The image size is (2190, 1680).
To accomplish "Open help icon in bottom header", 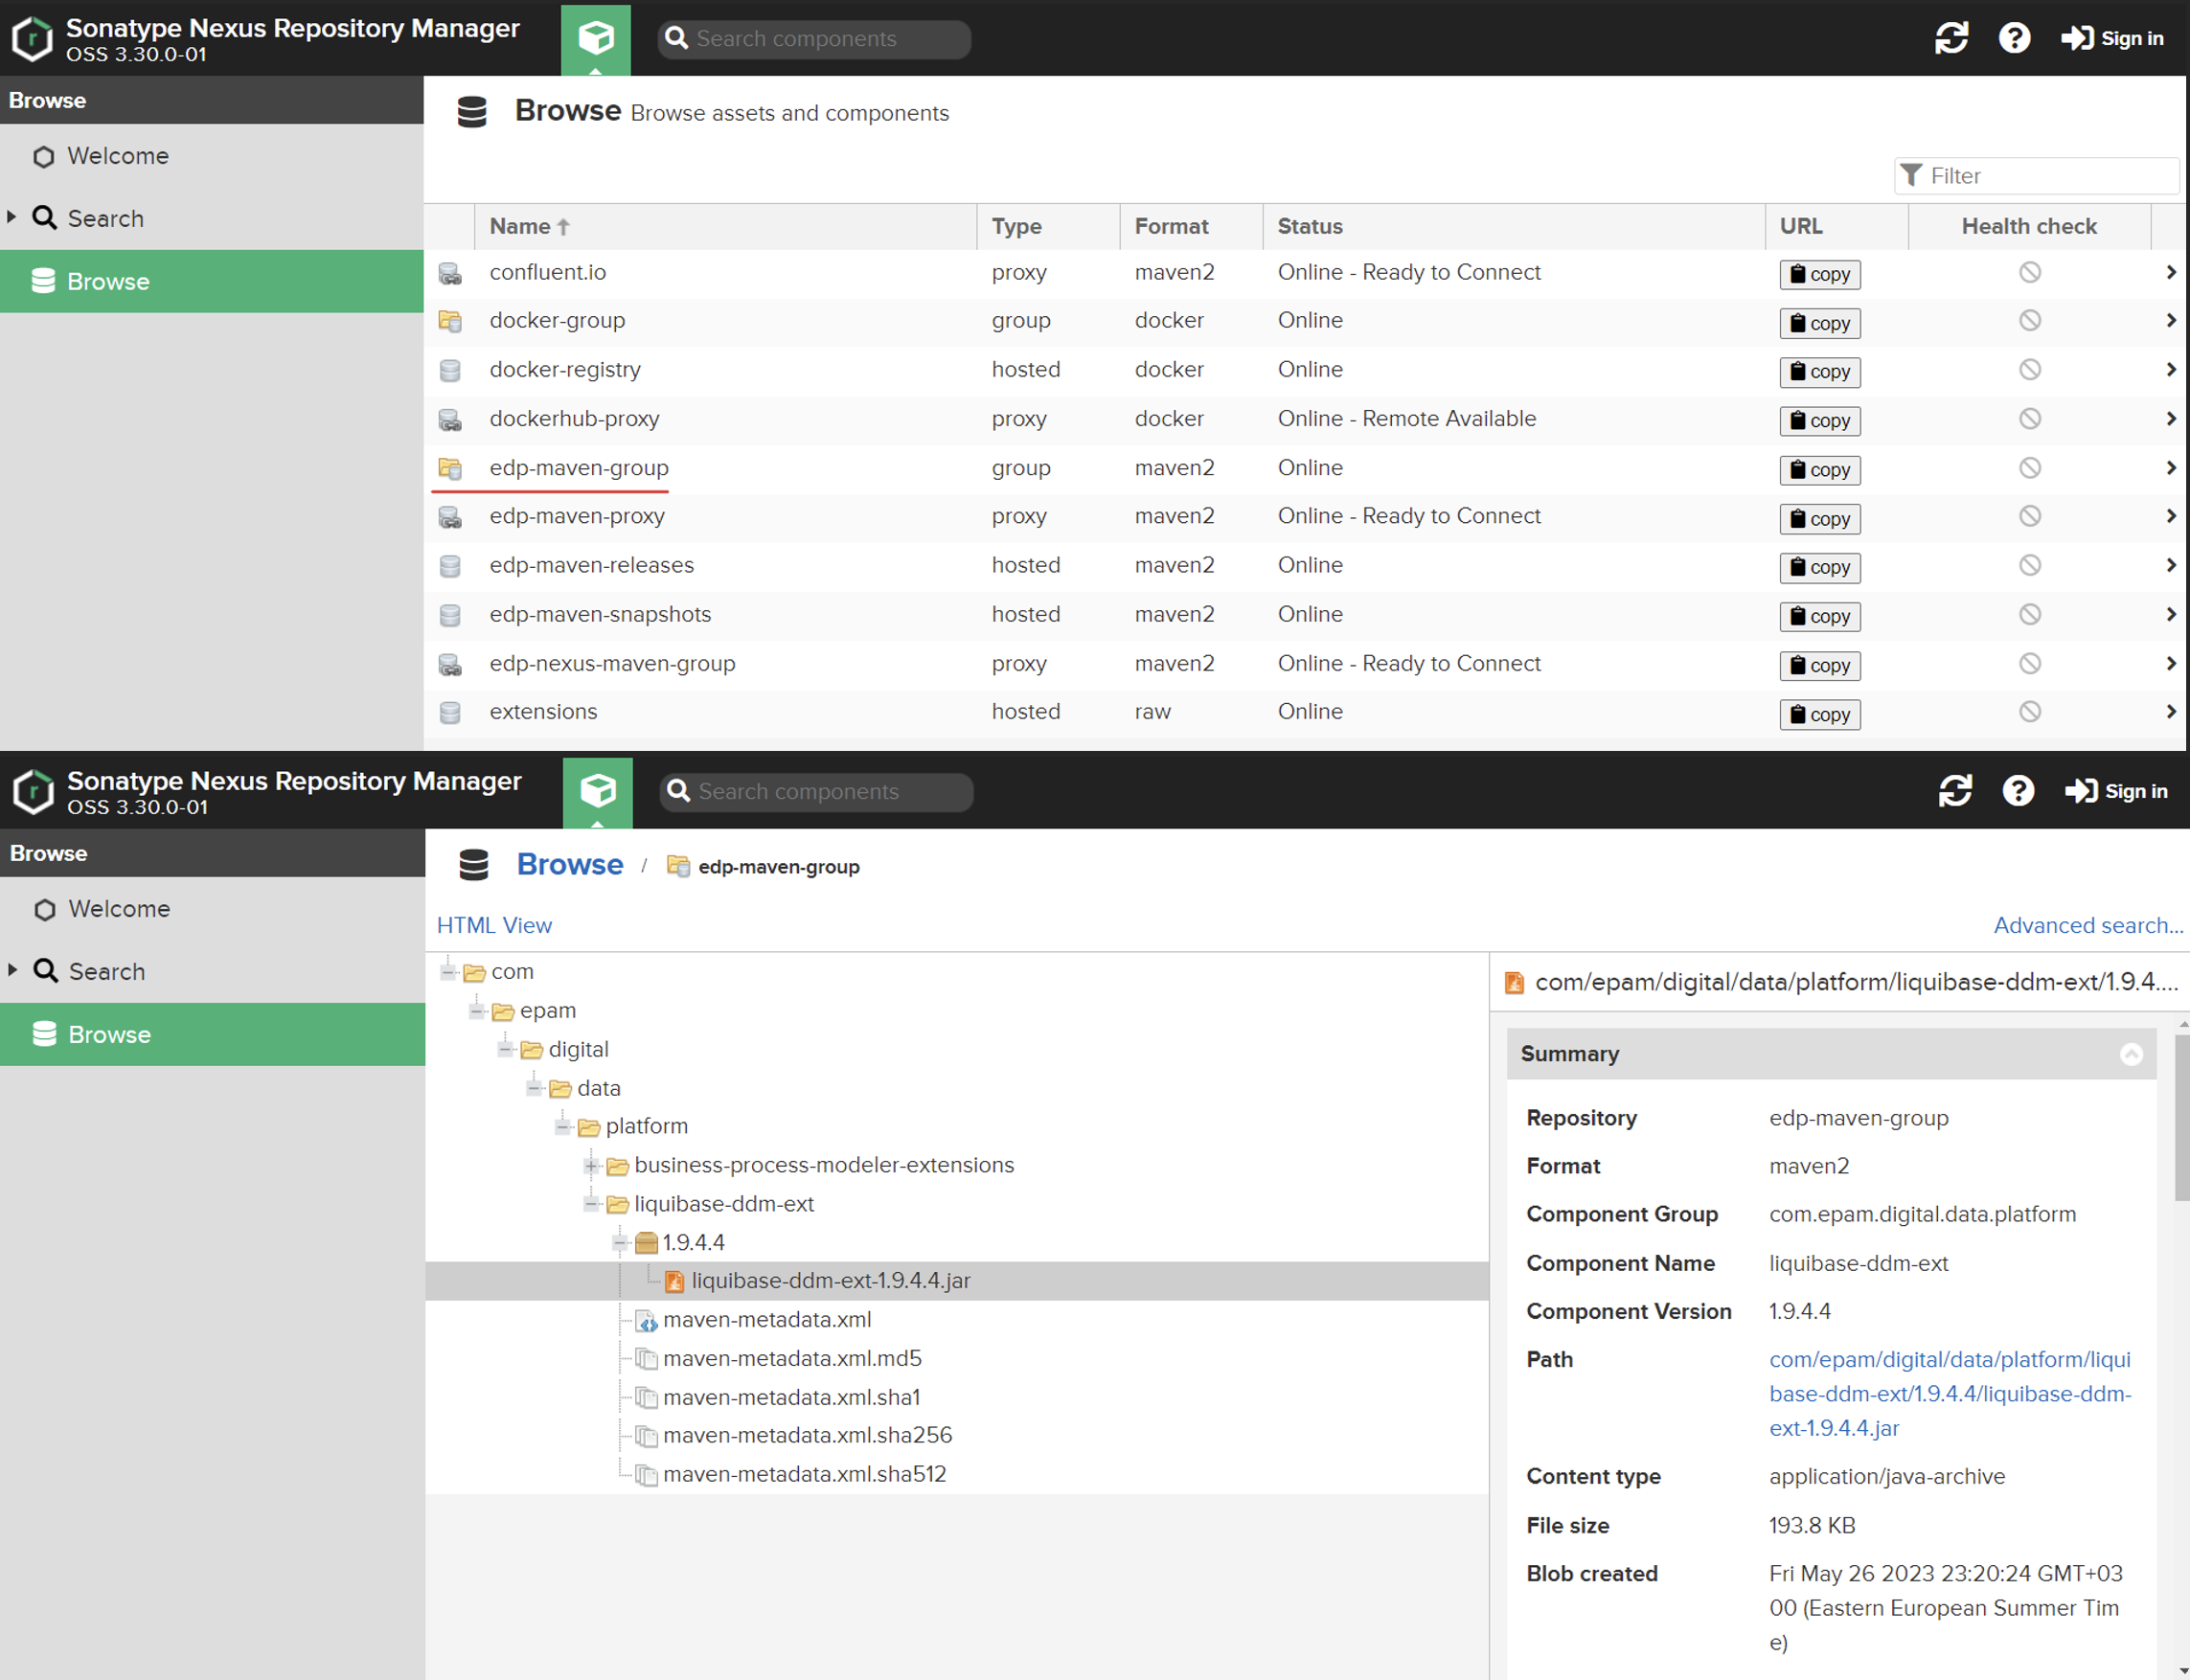I will click(2018, 791).
